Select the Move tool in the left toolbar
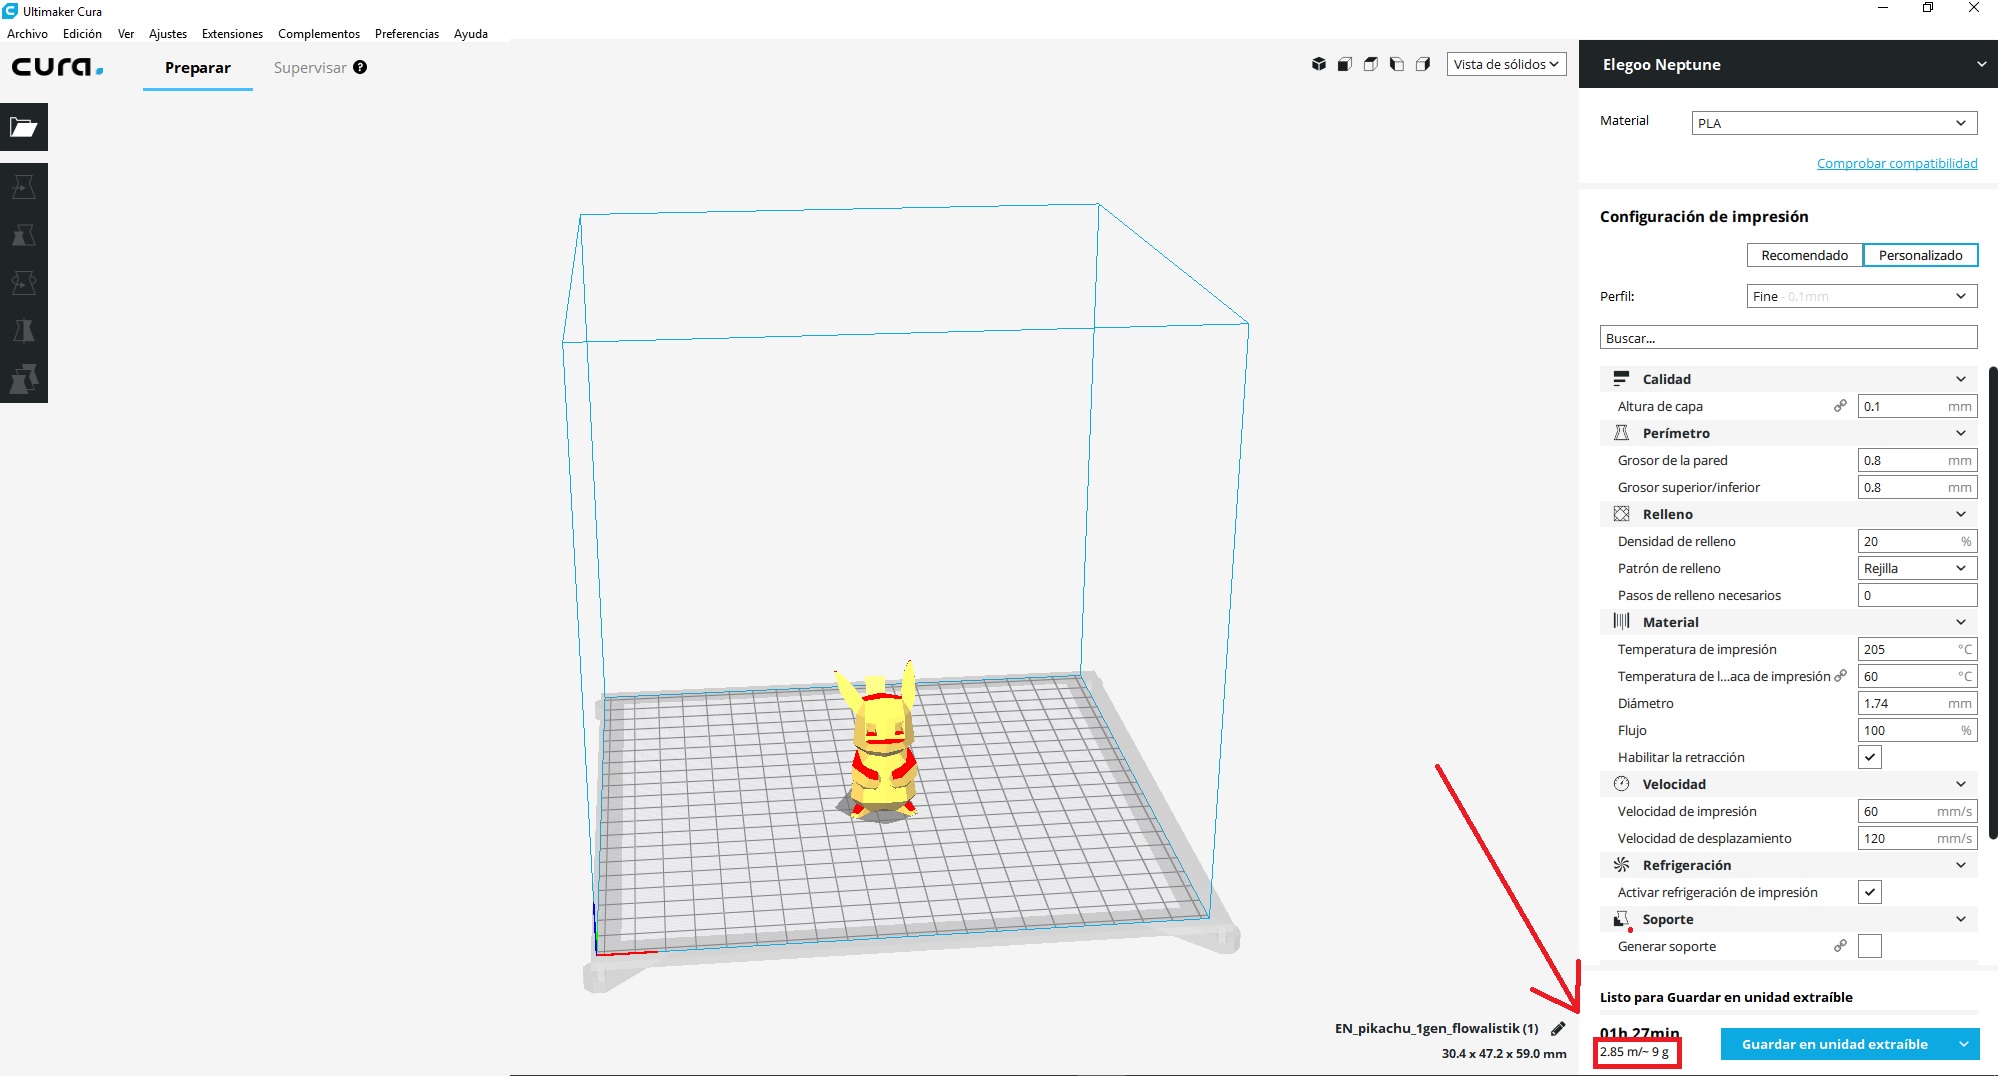The width and height of the screenshot is (1998, 1076). click(x=24, y=186)
